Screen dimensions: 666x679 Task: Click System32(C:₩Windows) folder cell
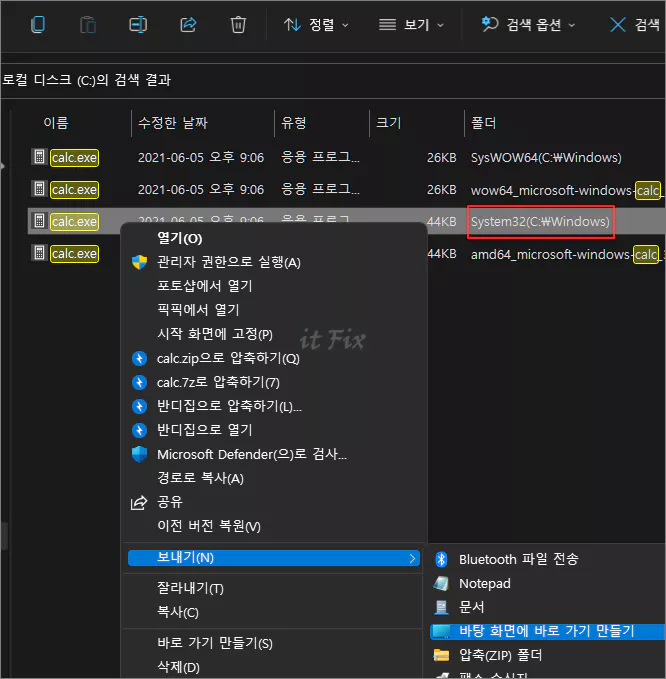[540, 222]
